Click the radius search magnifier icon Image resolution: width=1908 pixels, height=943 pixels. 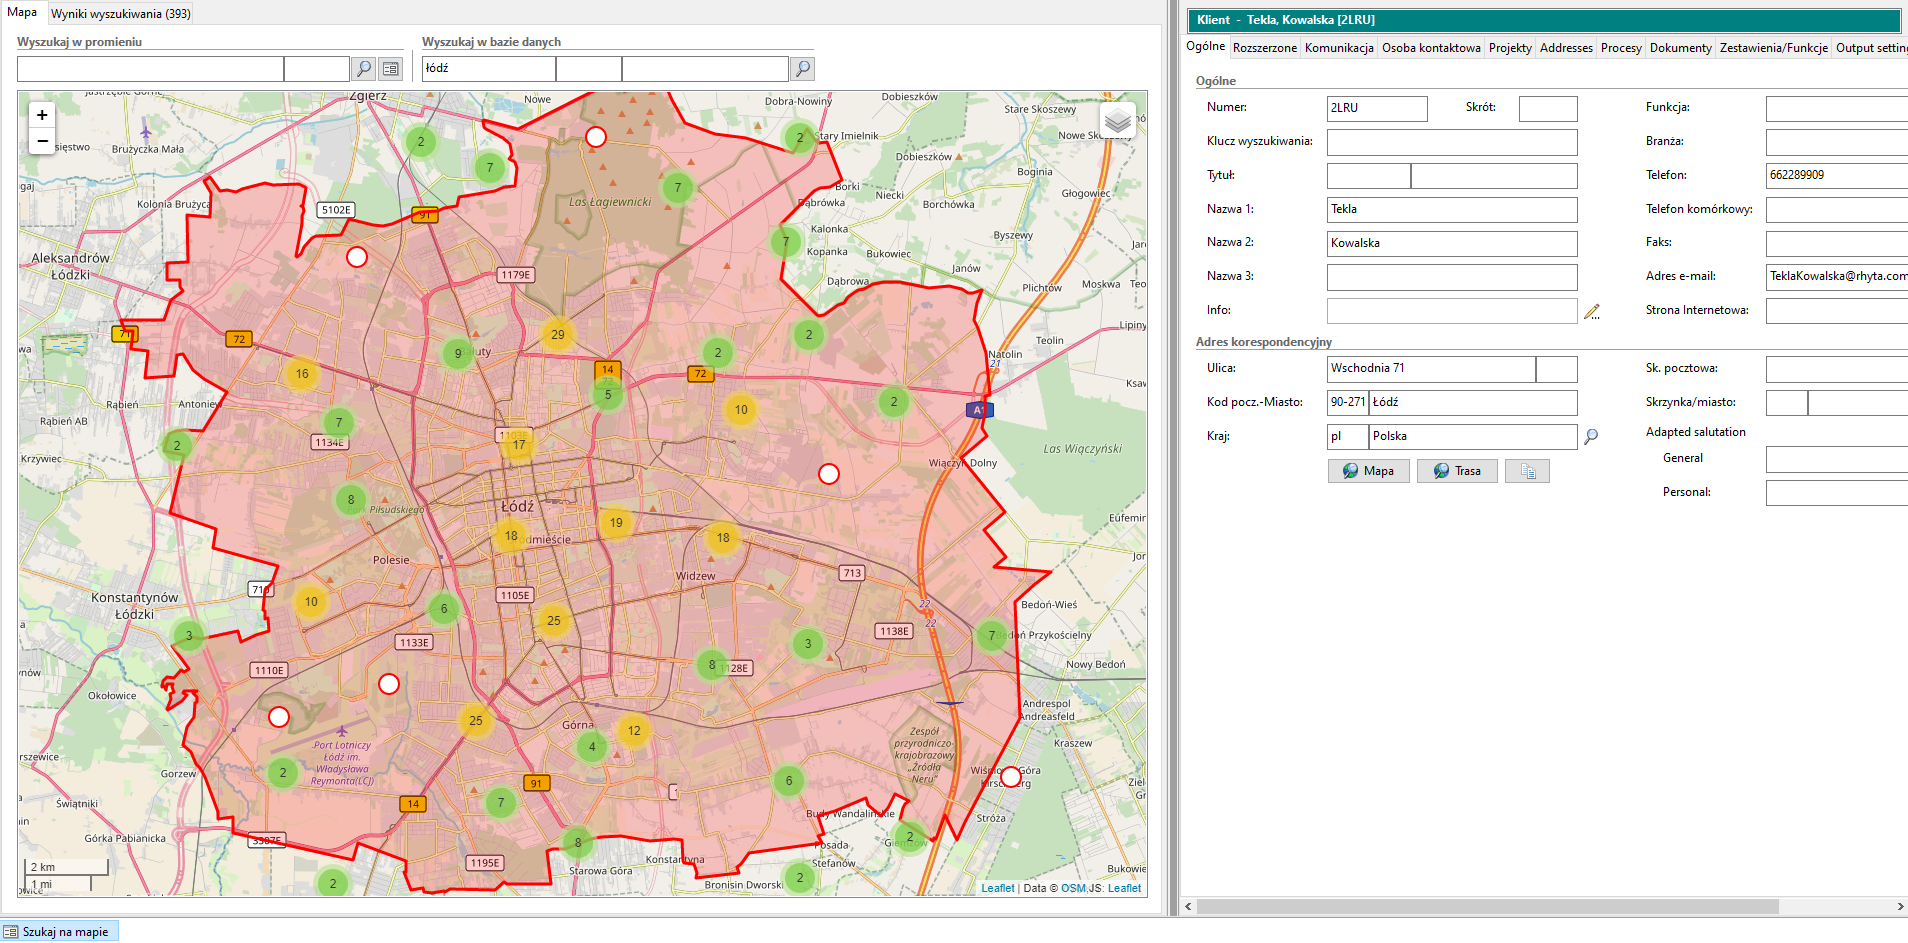coord(364,69)
